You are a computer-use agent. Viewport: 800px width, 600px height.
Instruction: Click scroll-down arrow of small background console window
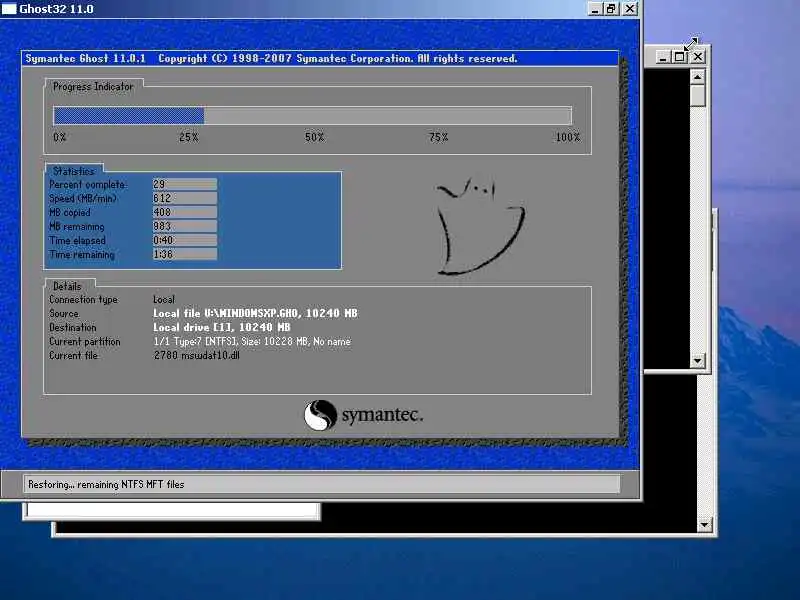pyautogui.click(x=697, y=361)
